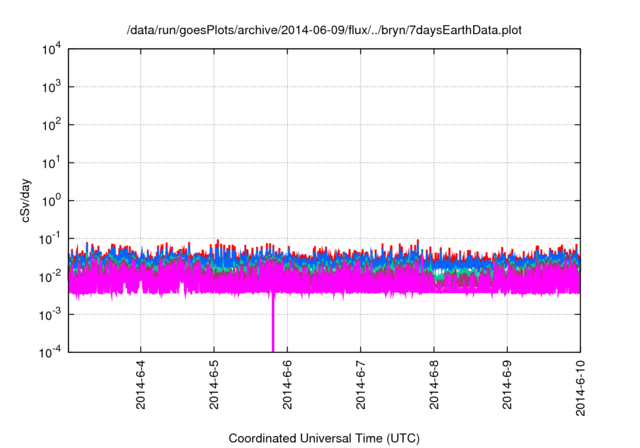
Task: Click the plot title file path
Action: (x=324, y=30)
